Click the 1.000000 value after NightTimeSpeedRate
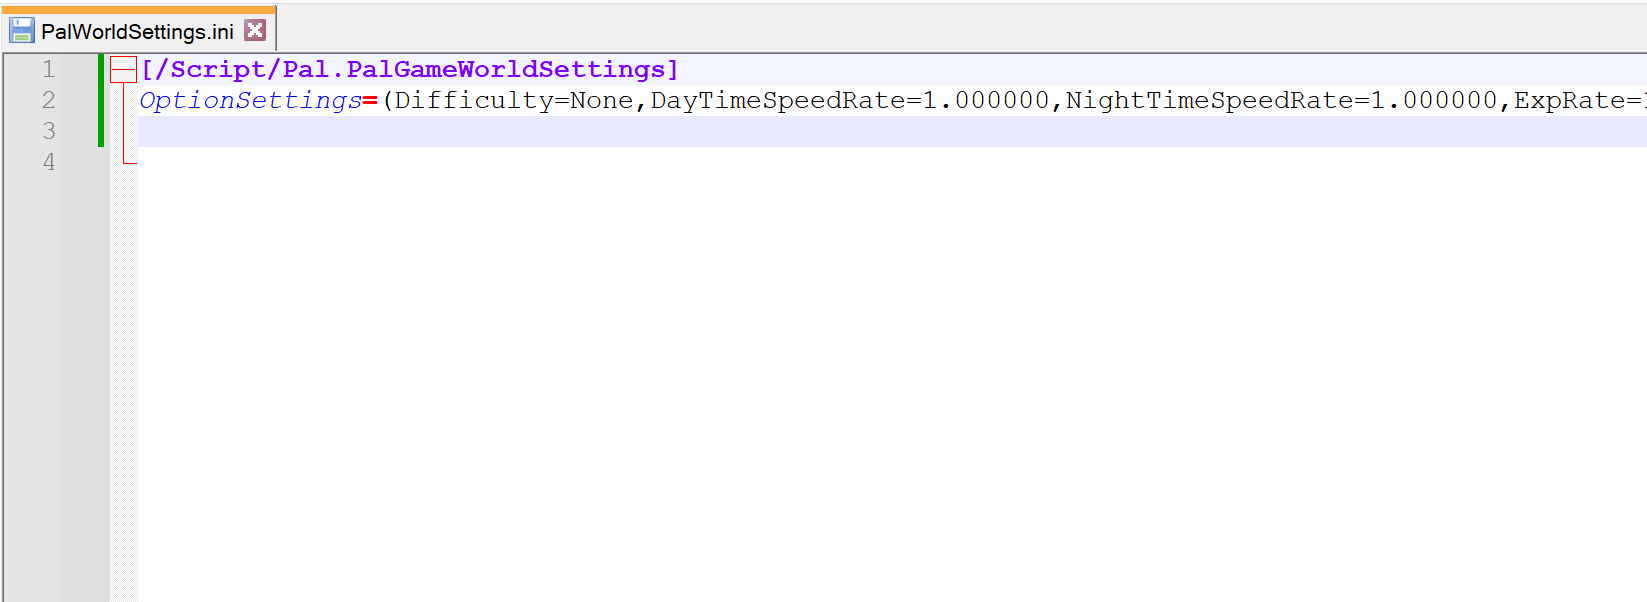The image size is (1647, 602). click(x=1433, y=101)
